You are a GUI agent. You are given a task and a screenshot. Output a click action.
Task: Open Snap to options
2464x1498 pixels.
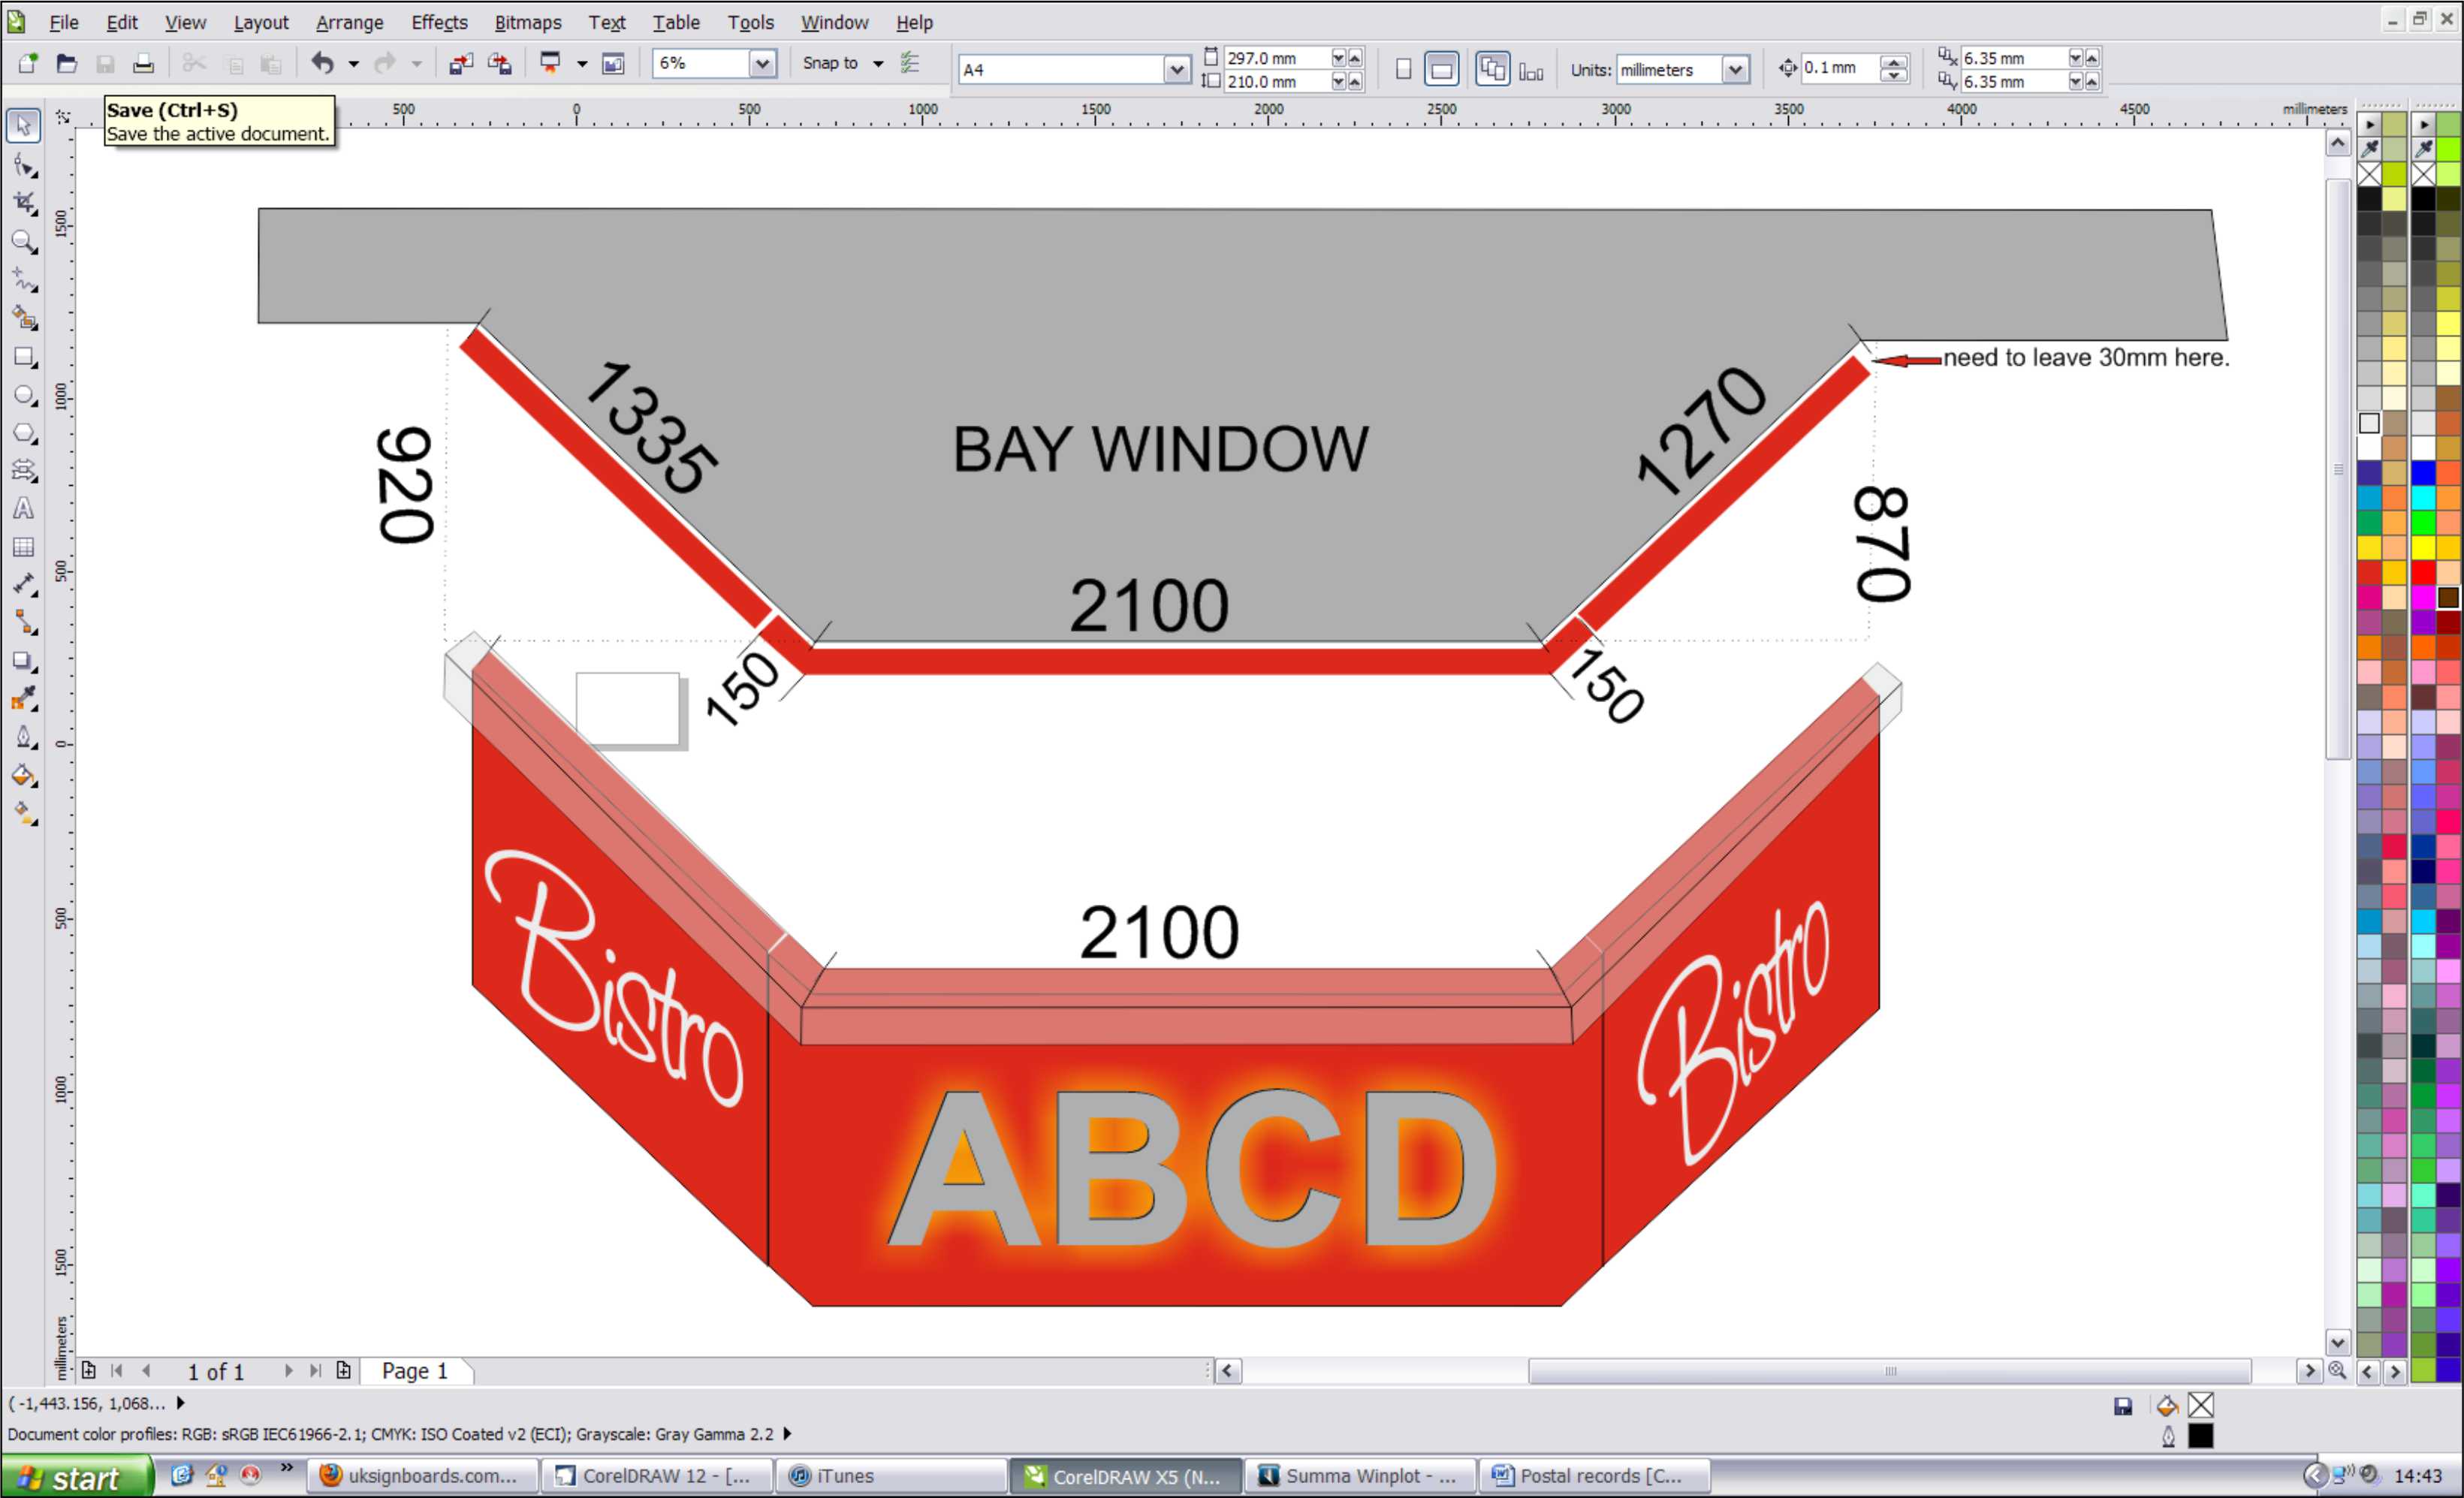pos(878,64)
